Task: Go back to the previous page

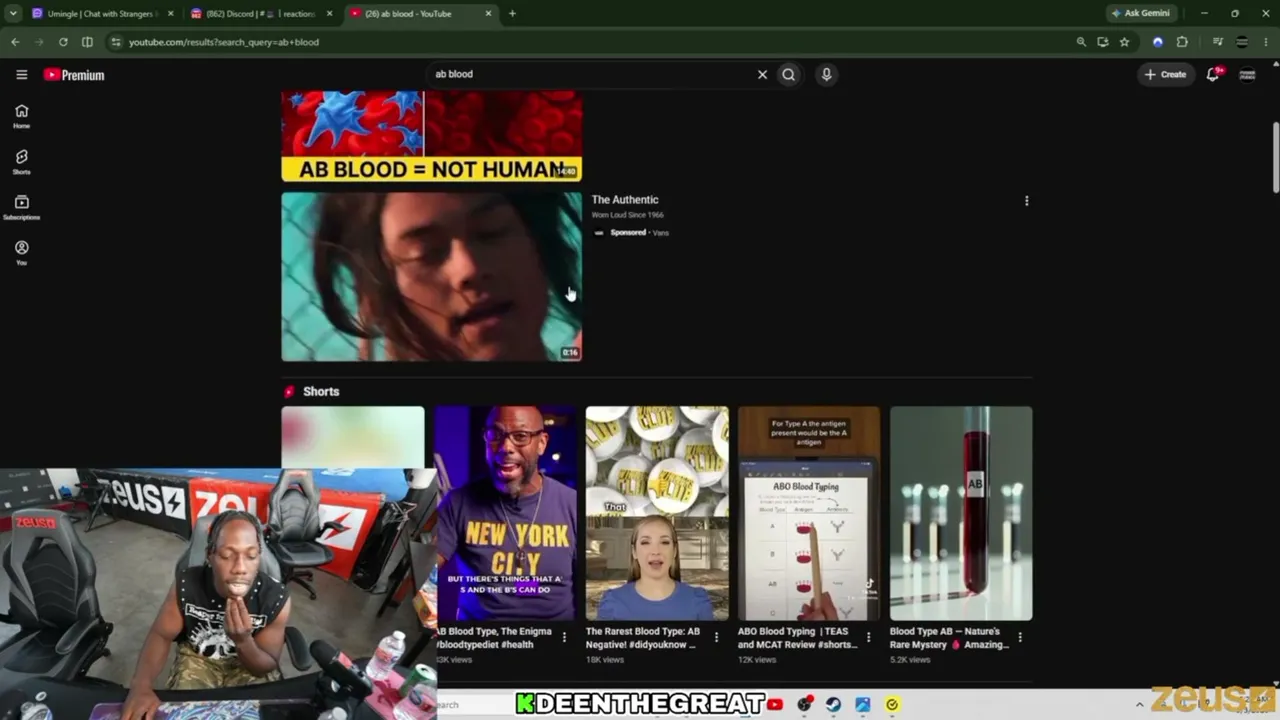Action: [x=15, y=42]
